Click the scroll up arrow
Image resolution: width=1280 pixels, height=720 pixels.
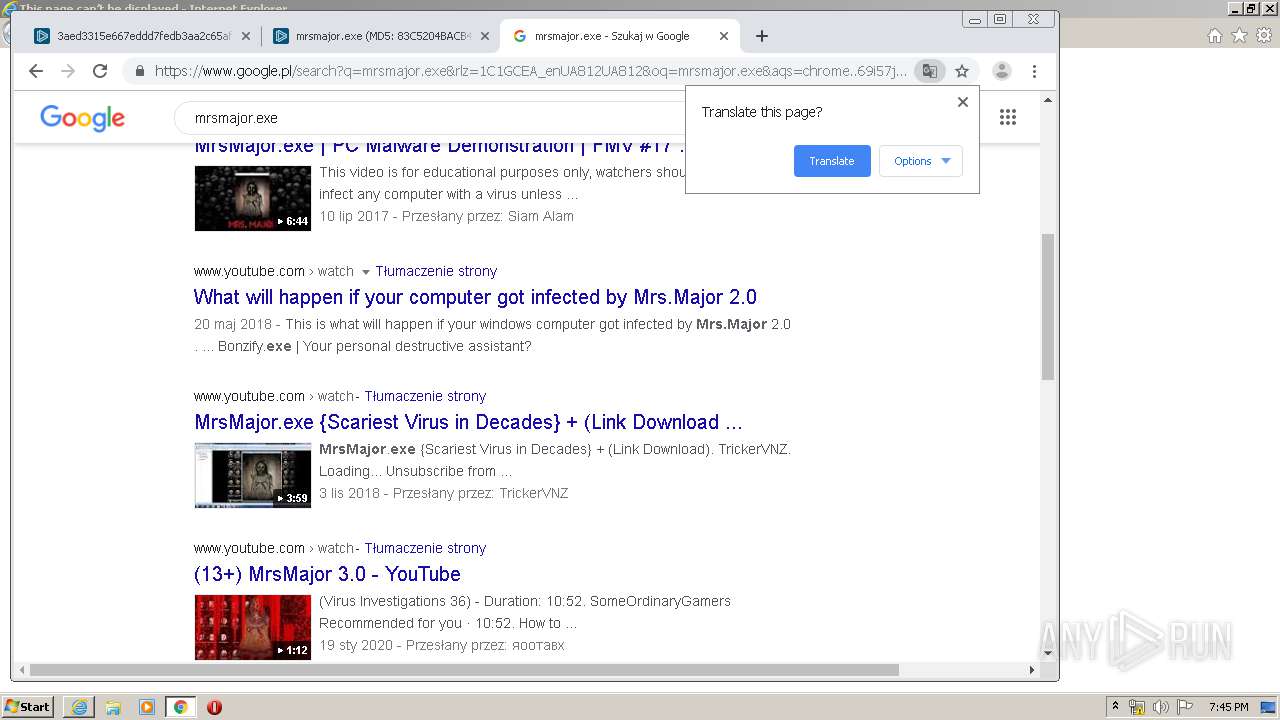(x=1048, y=100)
